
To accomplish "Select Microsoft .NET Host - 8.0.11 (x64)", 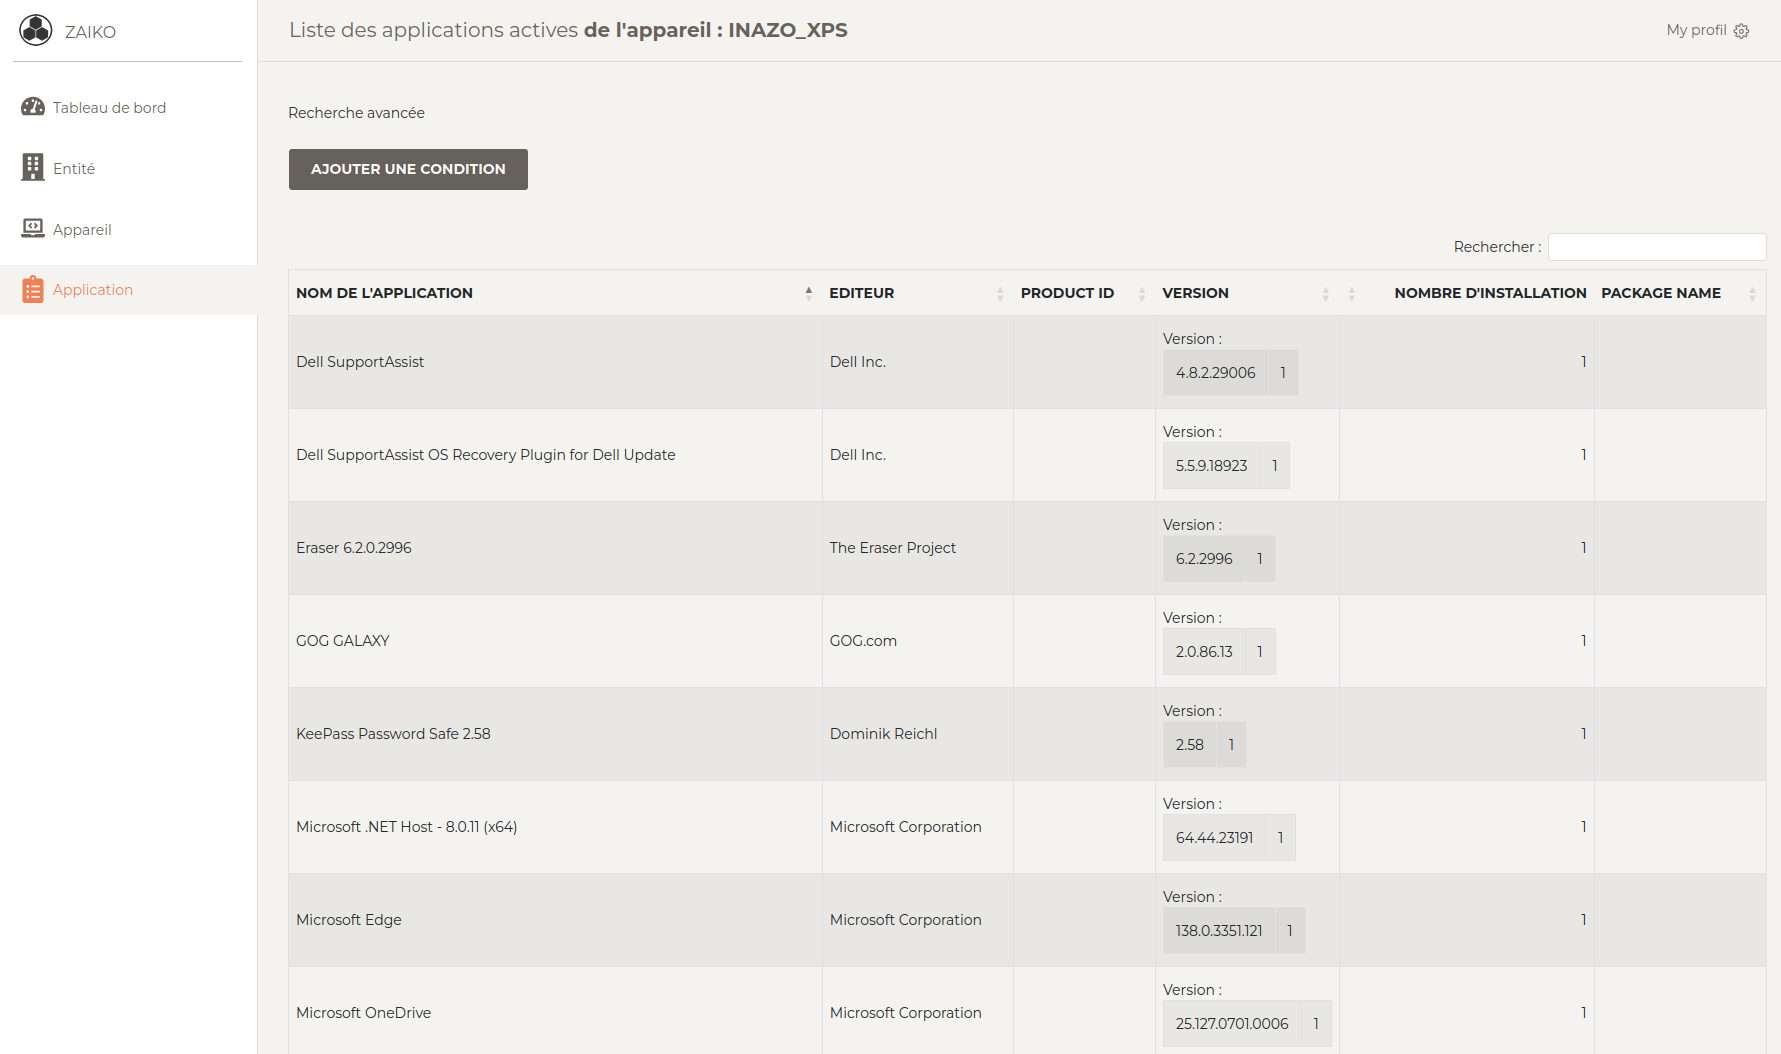I will (x=407, y=827).
